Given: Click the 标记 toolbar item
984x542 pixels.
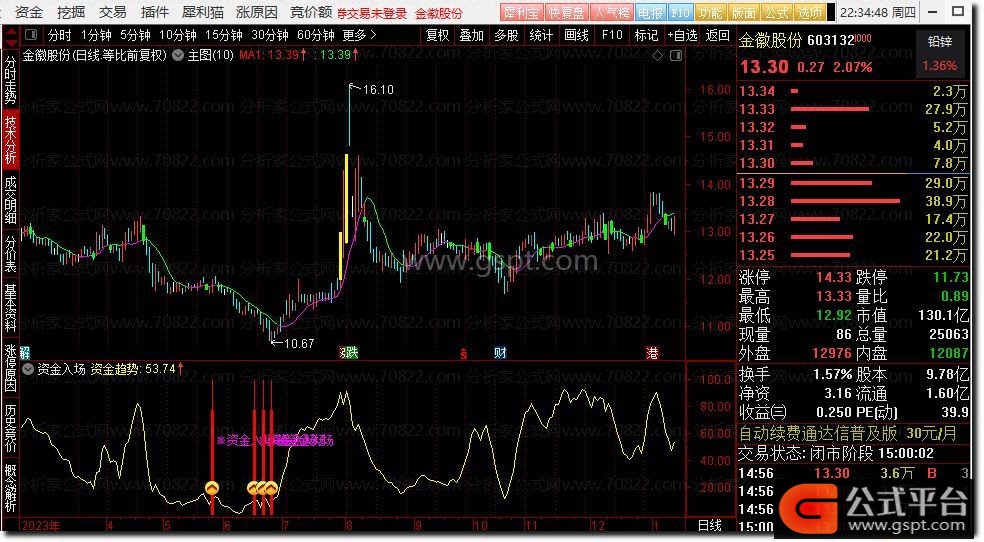Looking at the screenshot, I should [x=646, y=35].
